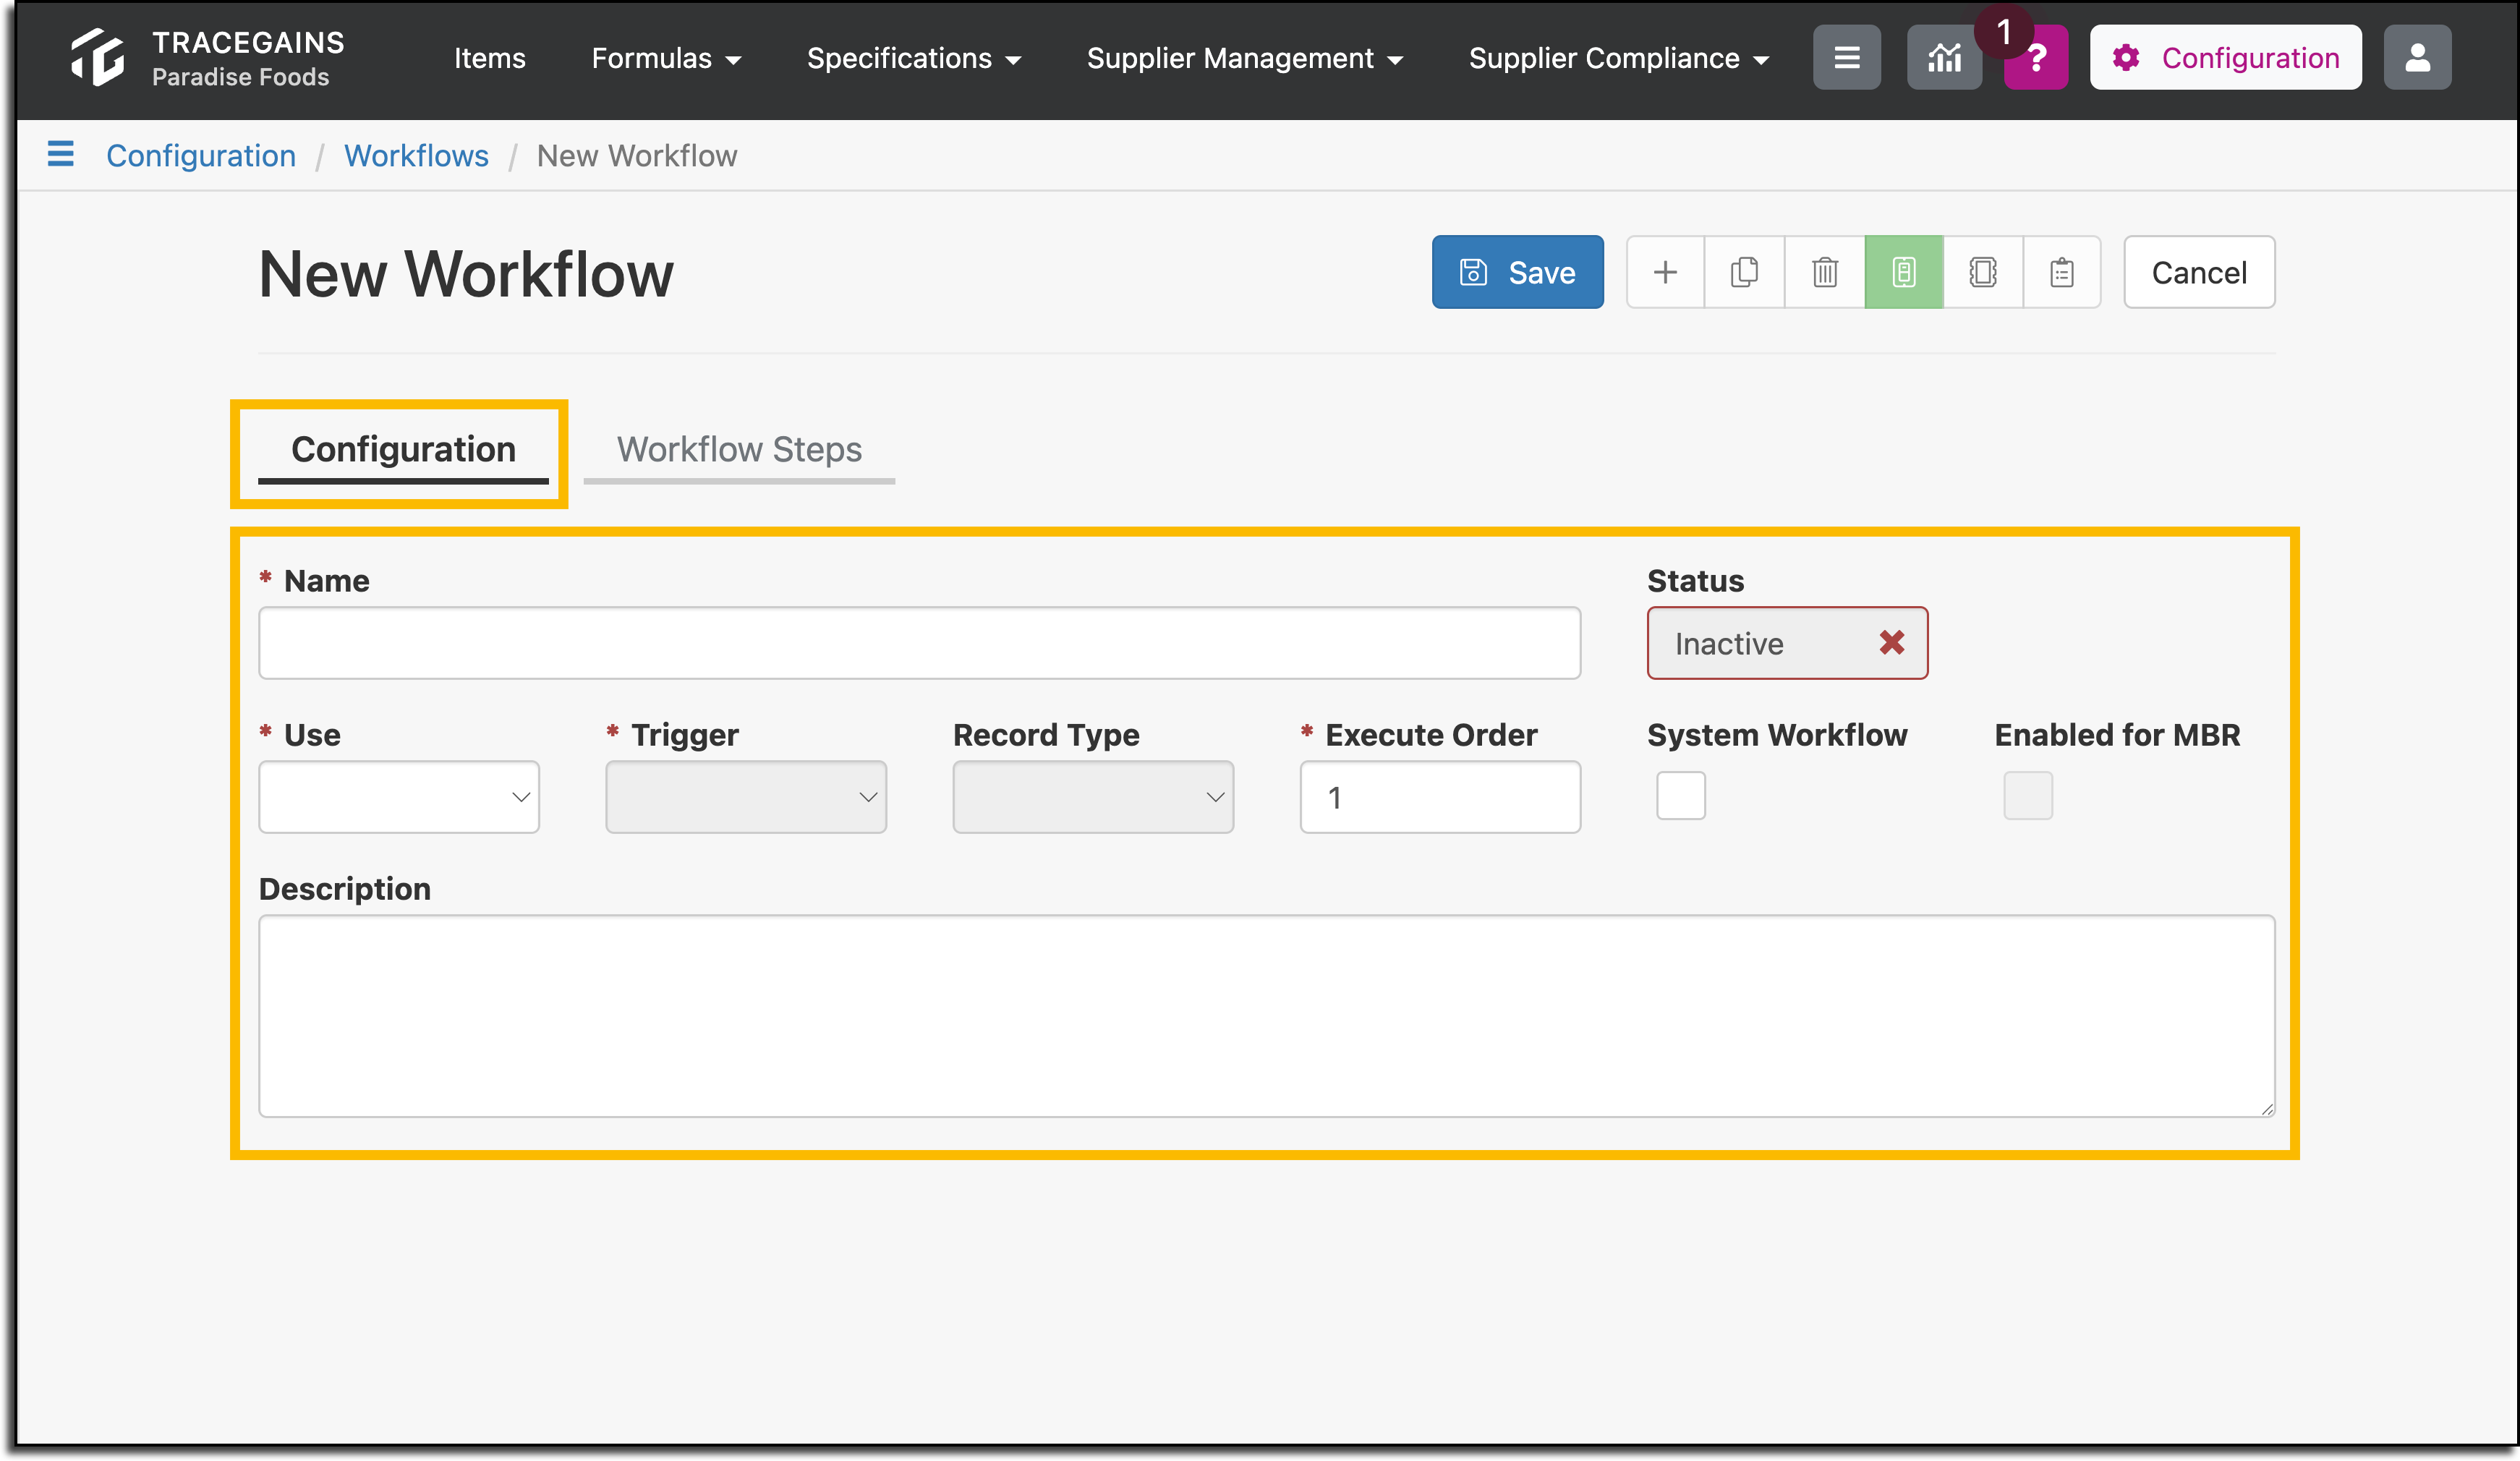Click the Description text area

tap(1267, 1016)
